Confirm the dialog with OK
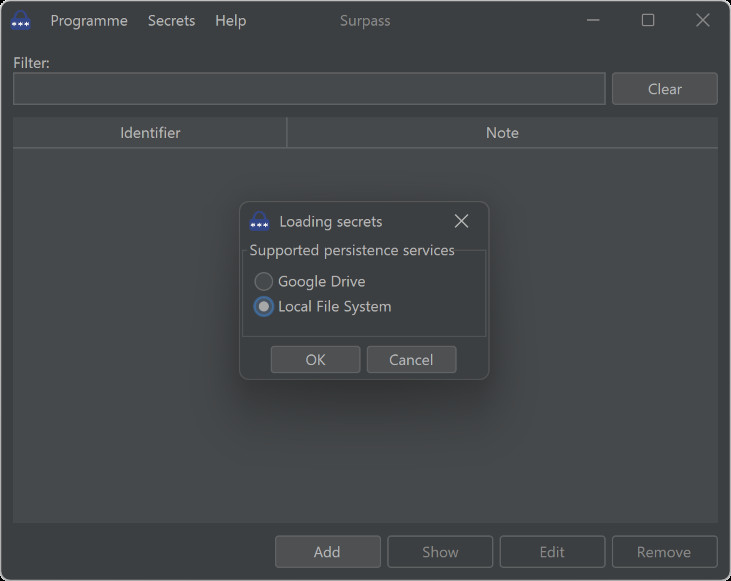 (315, 360)
